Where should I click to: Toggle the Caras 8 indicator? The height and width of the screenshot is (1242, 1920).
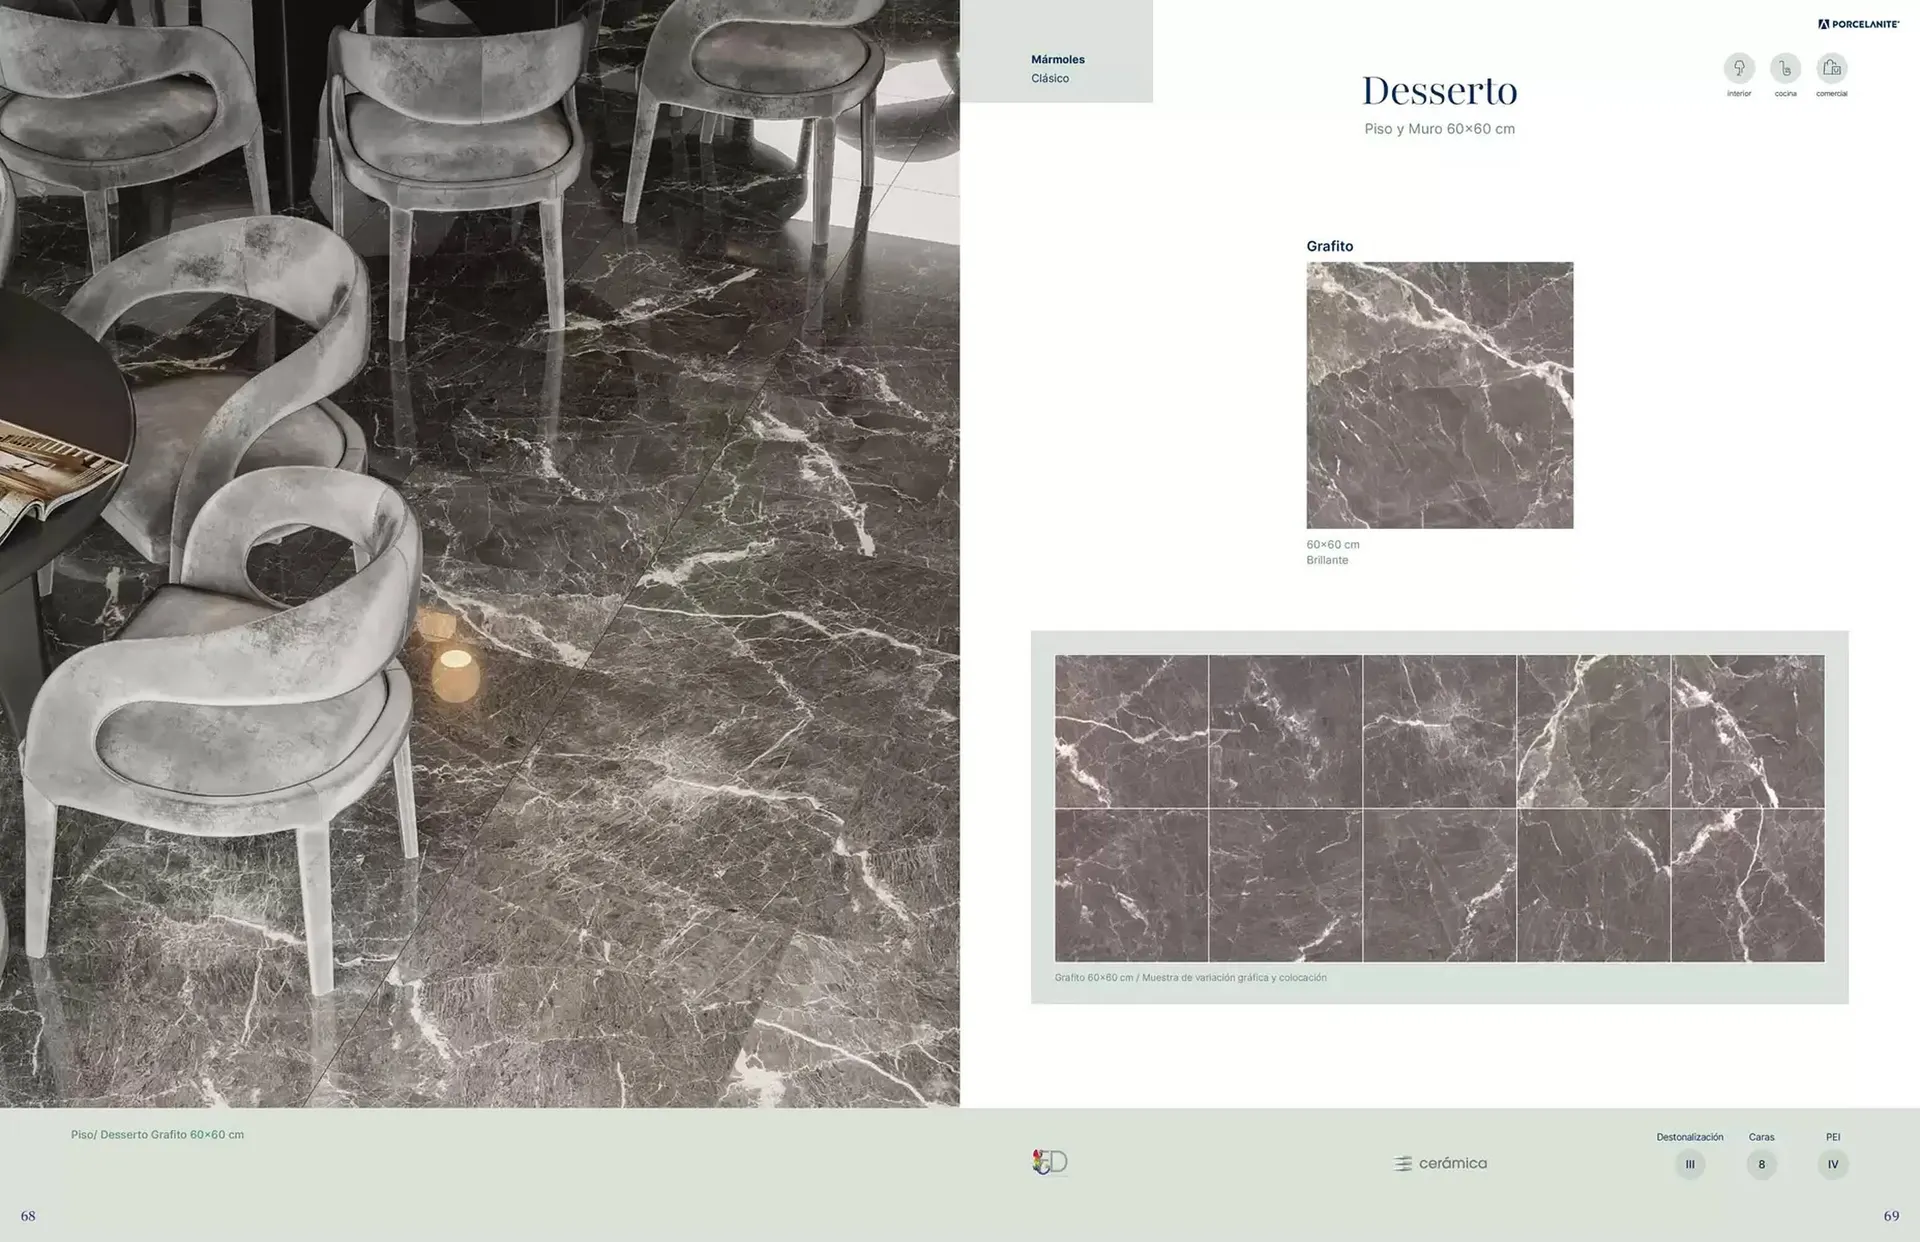coord(1761,1164)
